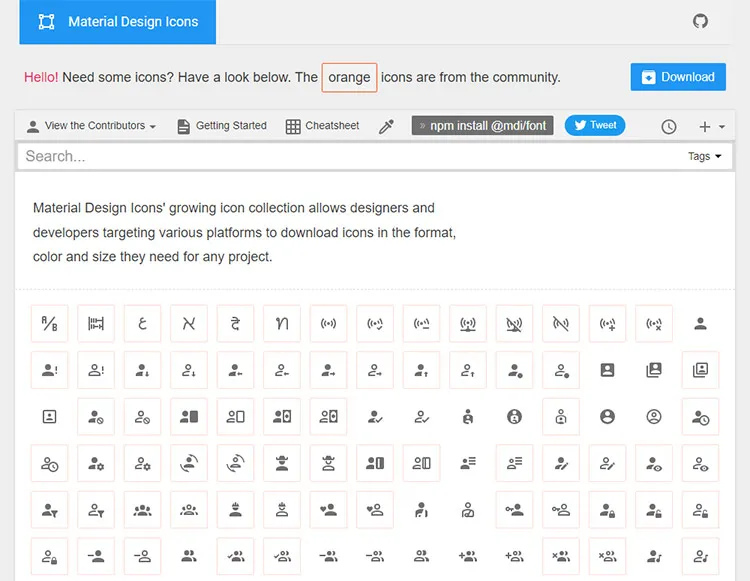The height and width of the screenshot is (581, 750).
Task: Open the access point network off icon
Action: point(514,323)
